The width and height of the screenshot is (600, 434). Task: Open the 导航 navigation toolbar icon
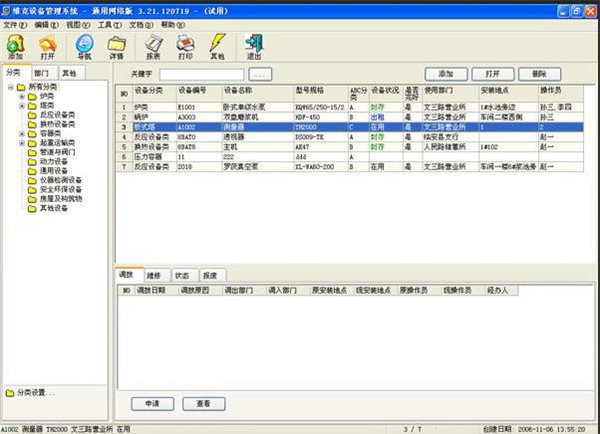click(x=85, y=47)
